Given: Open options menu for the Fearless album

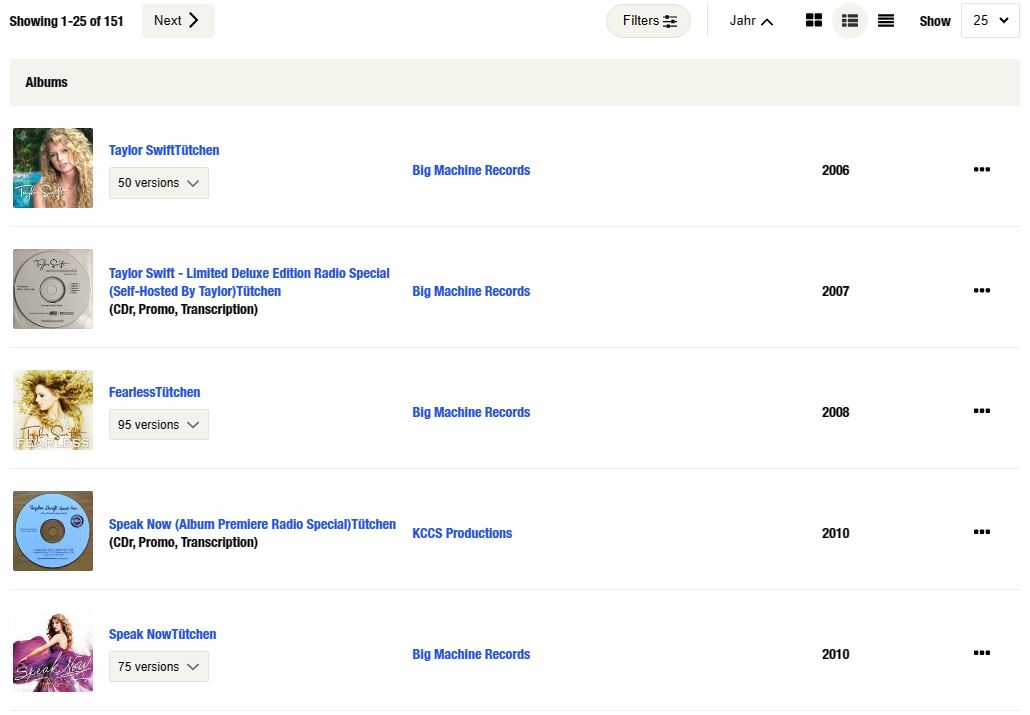Looking at the screenshot, I should point(981,411).
